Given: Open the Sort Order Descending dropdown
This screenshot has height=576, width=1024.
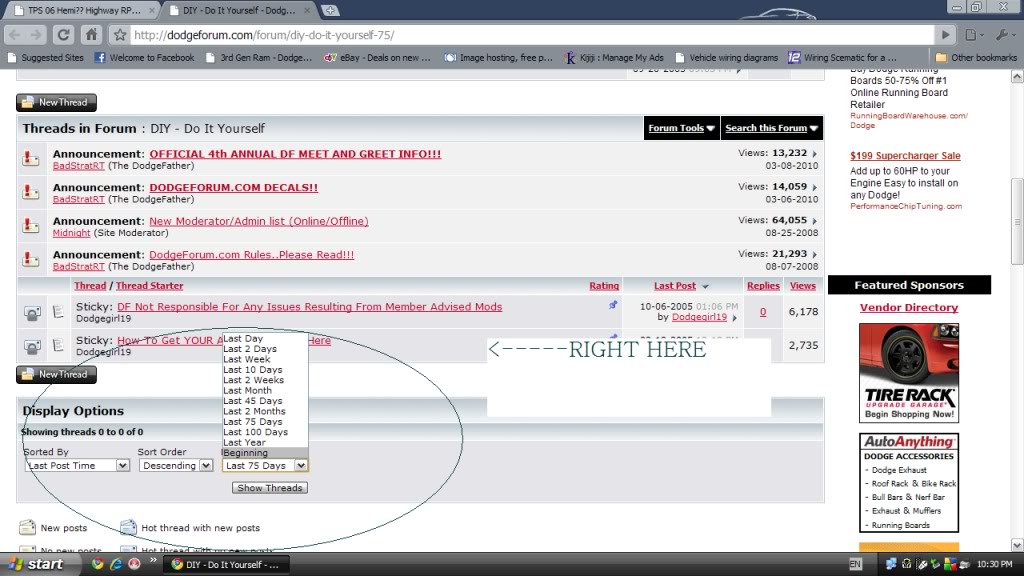Looking at the screenshot, I should (x=176, y=466).
